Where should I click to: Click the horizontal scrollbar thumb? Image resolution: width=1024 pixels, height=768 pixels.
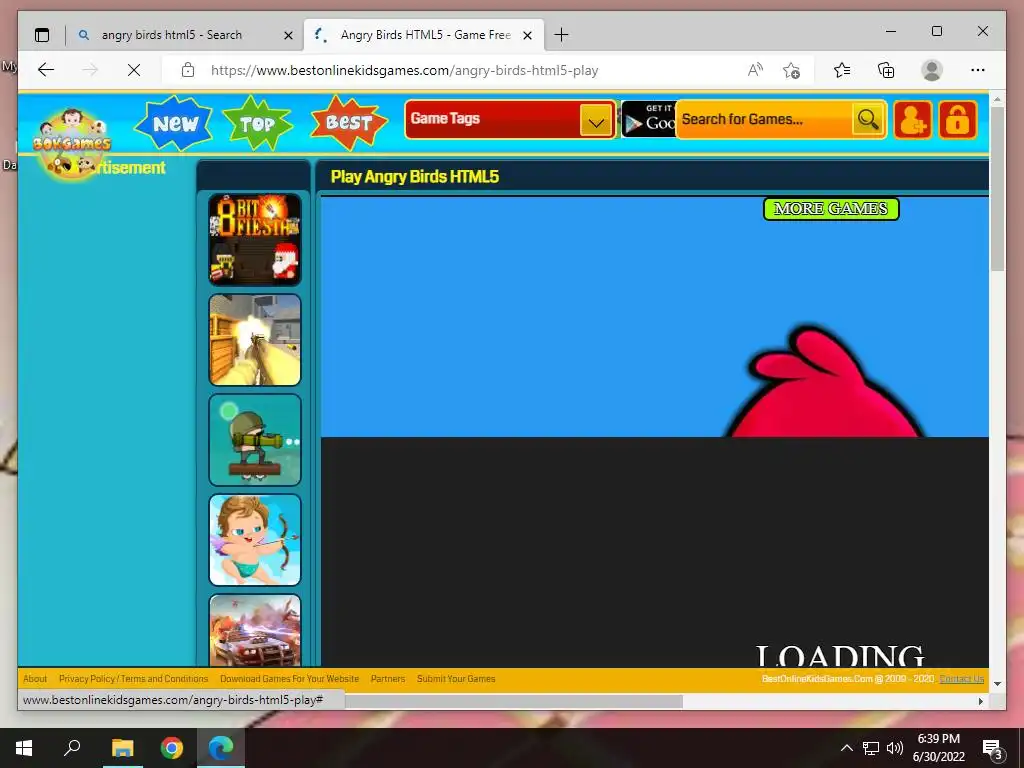tap(513, 701)
